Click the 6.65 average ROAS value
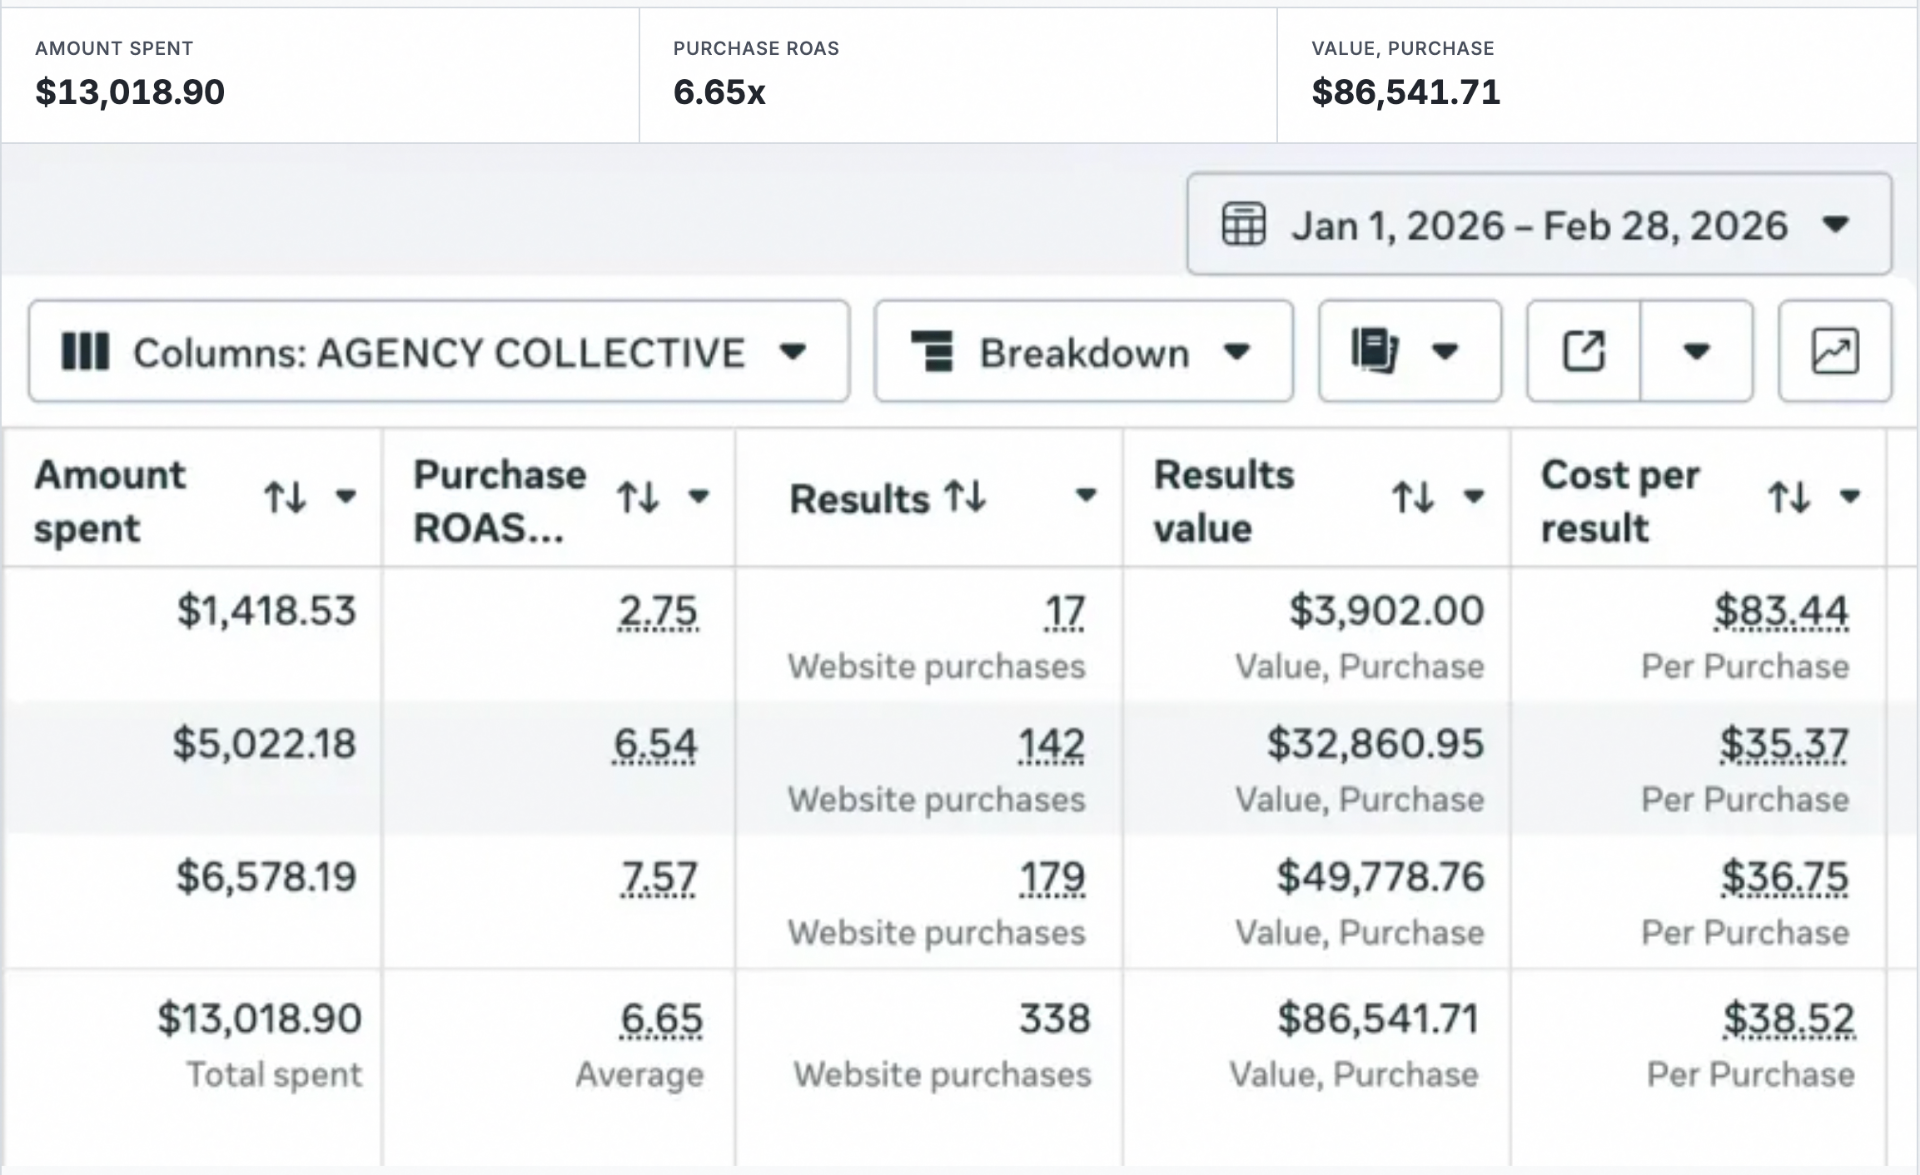Screen dimensions: 1920x1175 (x=661, y=1018)
